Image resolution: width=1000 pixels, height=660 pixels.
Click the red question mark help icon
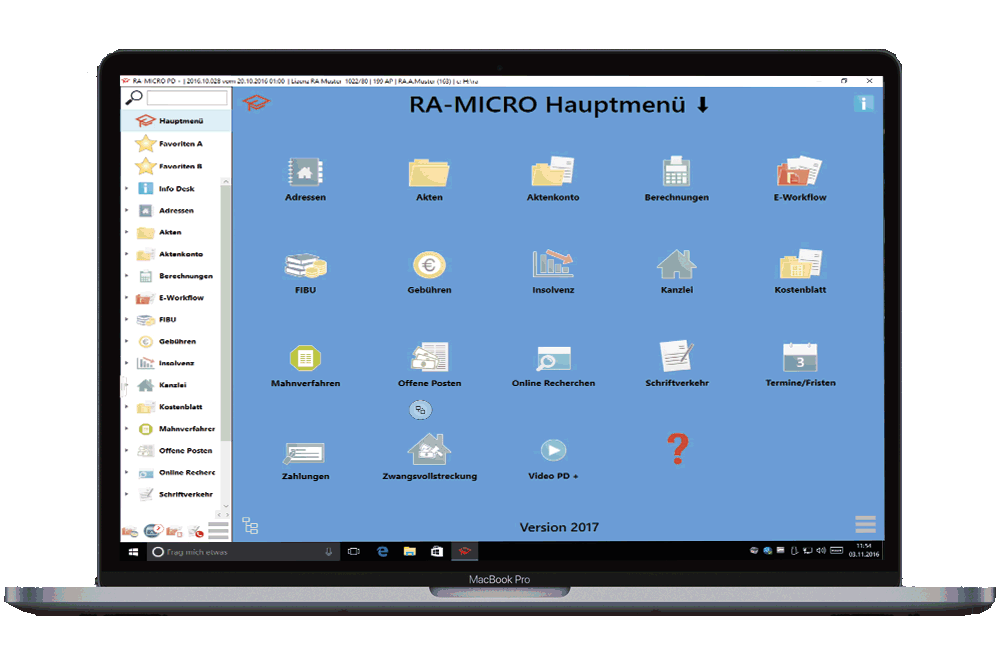[677, 449]
